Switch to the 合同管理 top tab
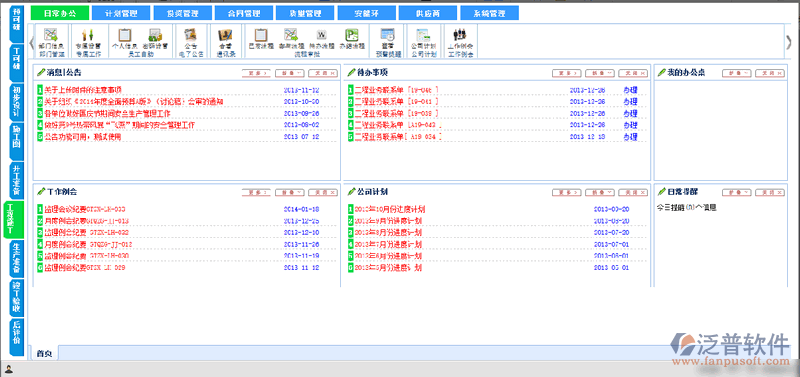This screenshot has height=377, width=800. [x=244, y=13]
